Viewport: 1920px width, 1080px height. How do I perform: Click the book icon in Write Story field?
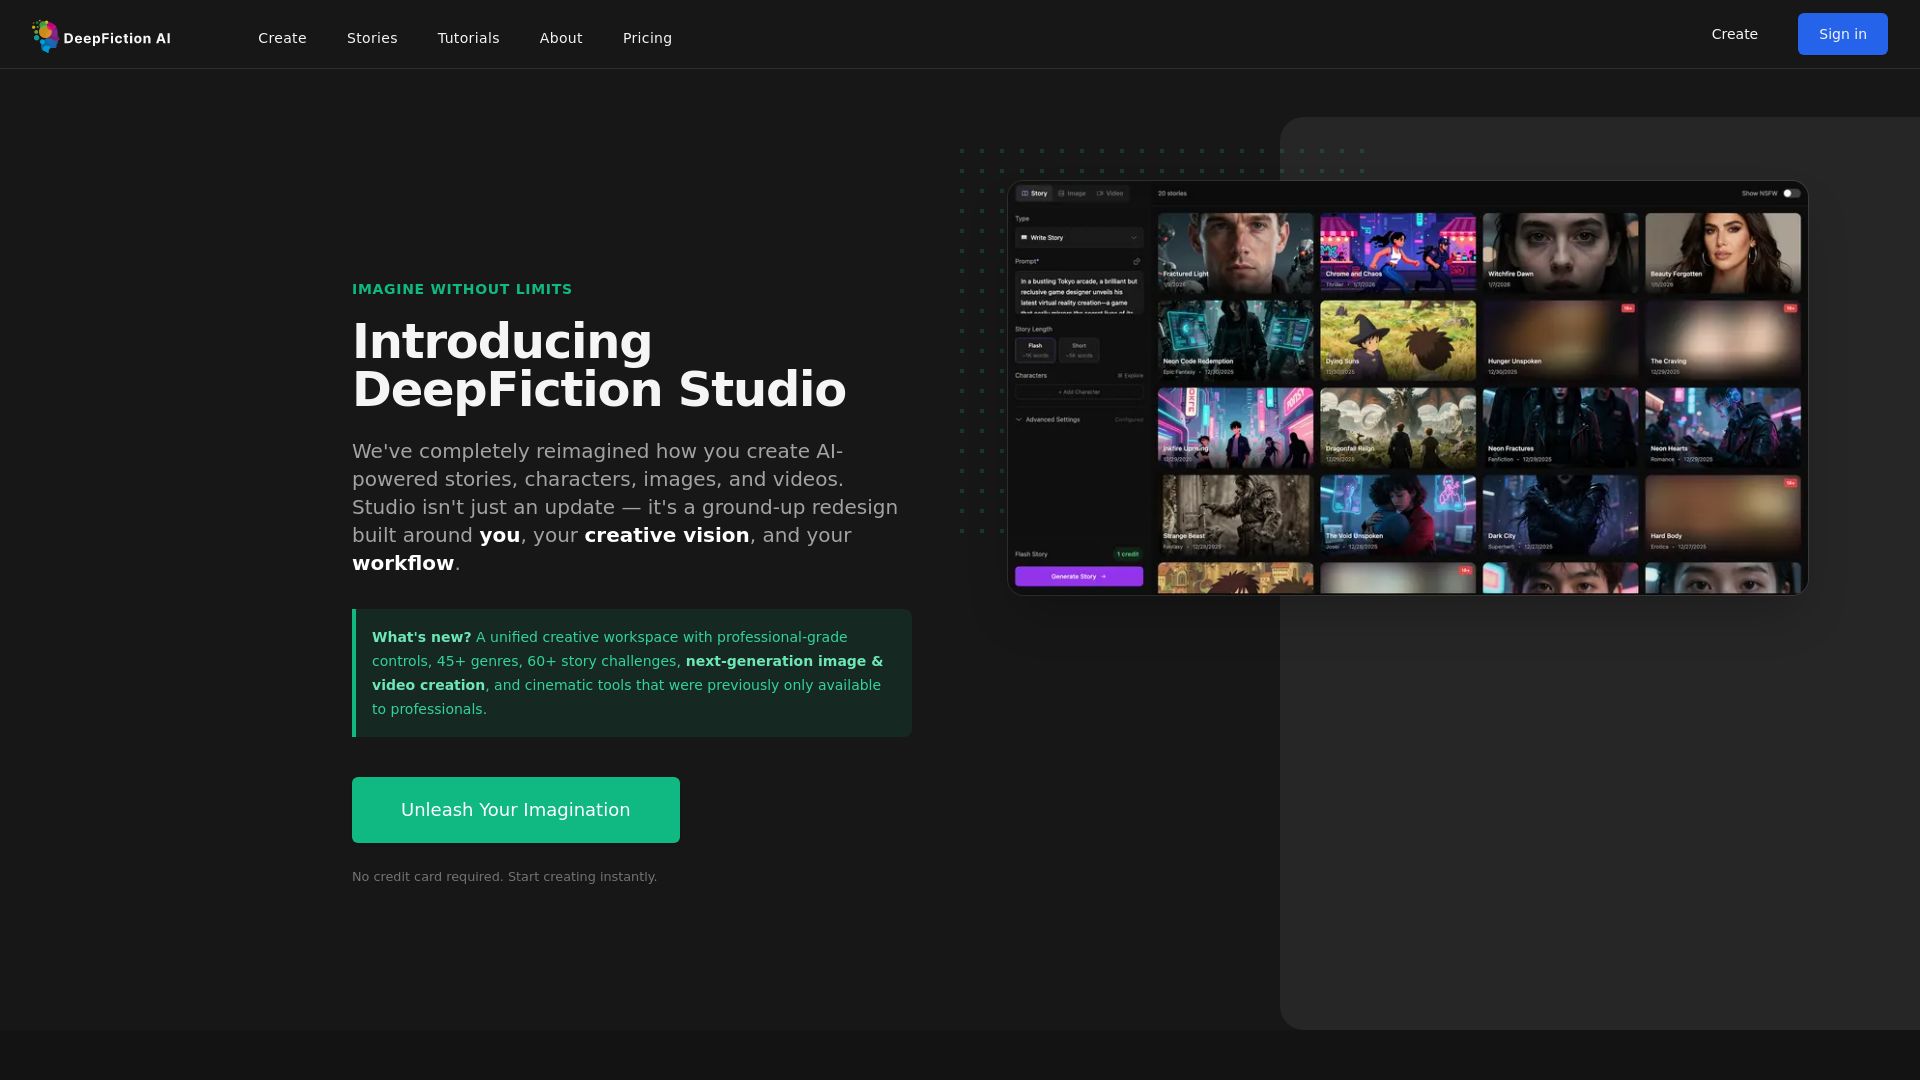tap(1023, 238)
